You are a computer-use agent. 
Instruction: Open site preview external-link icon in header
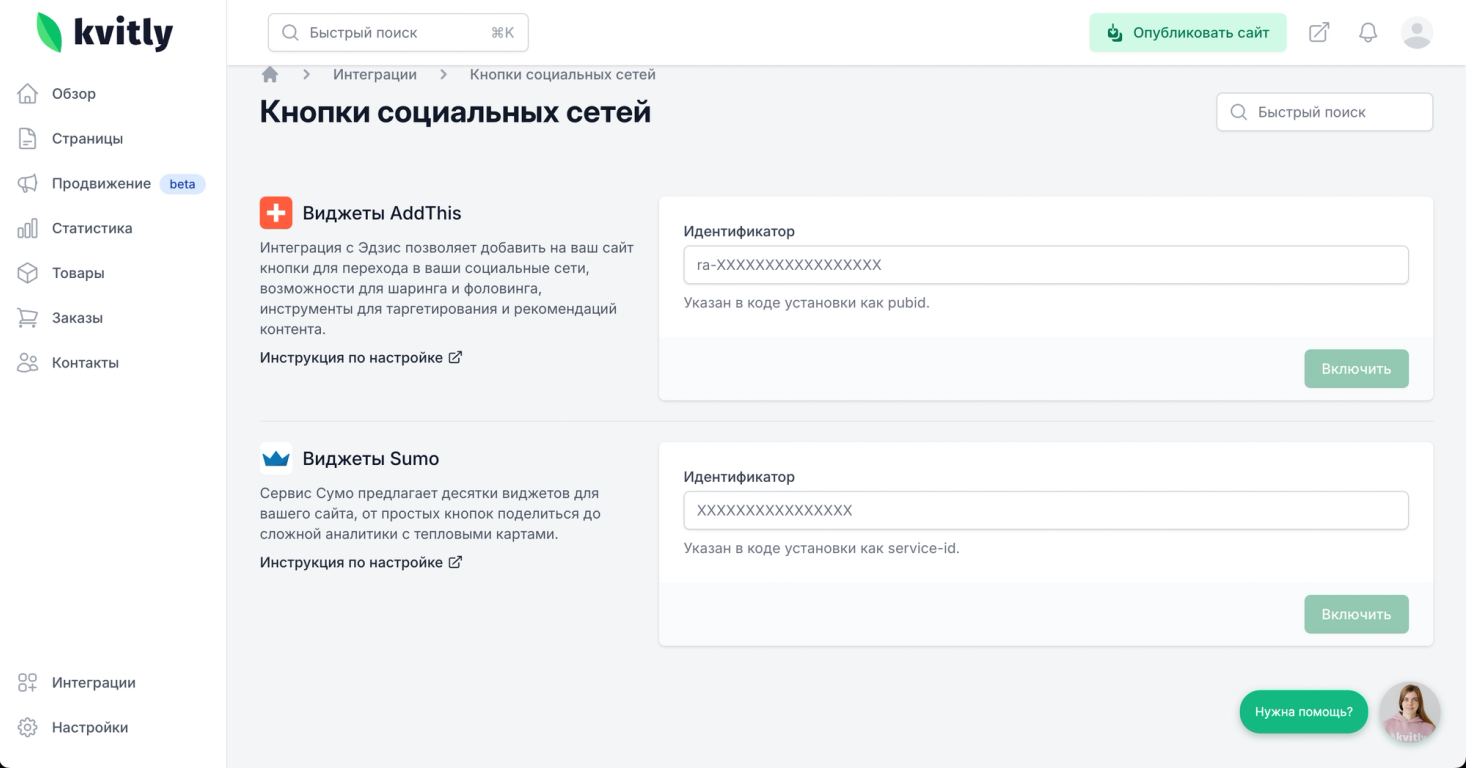coord(1319,33)
